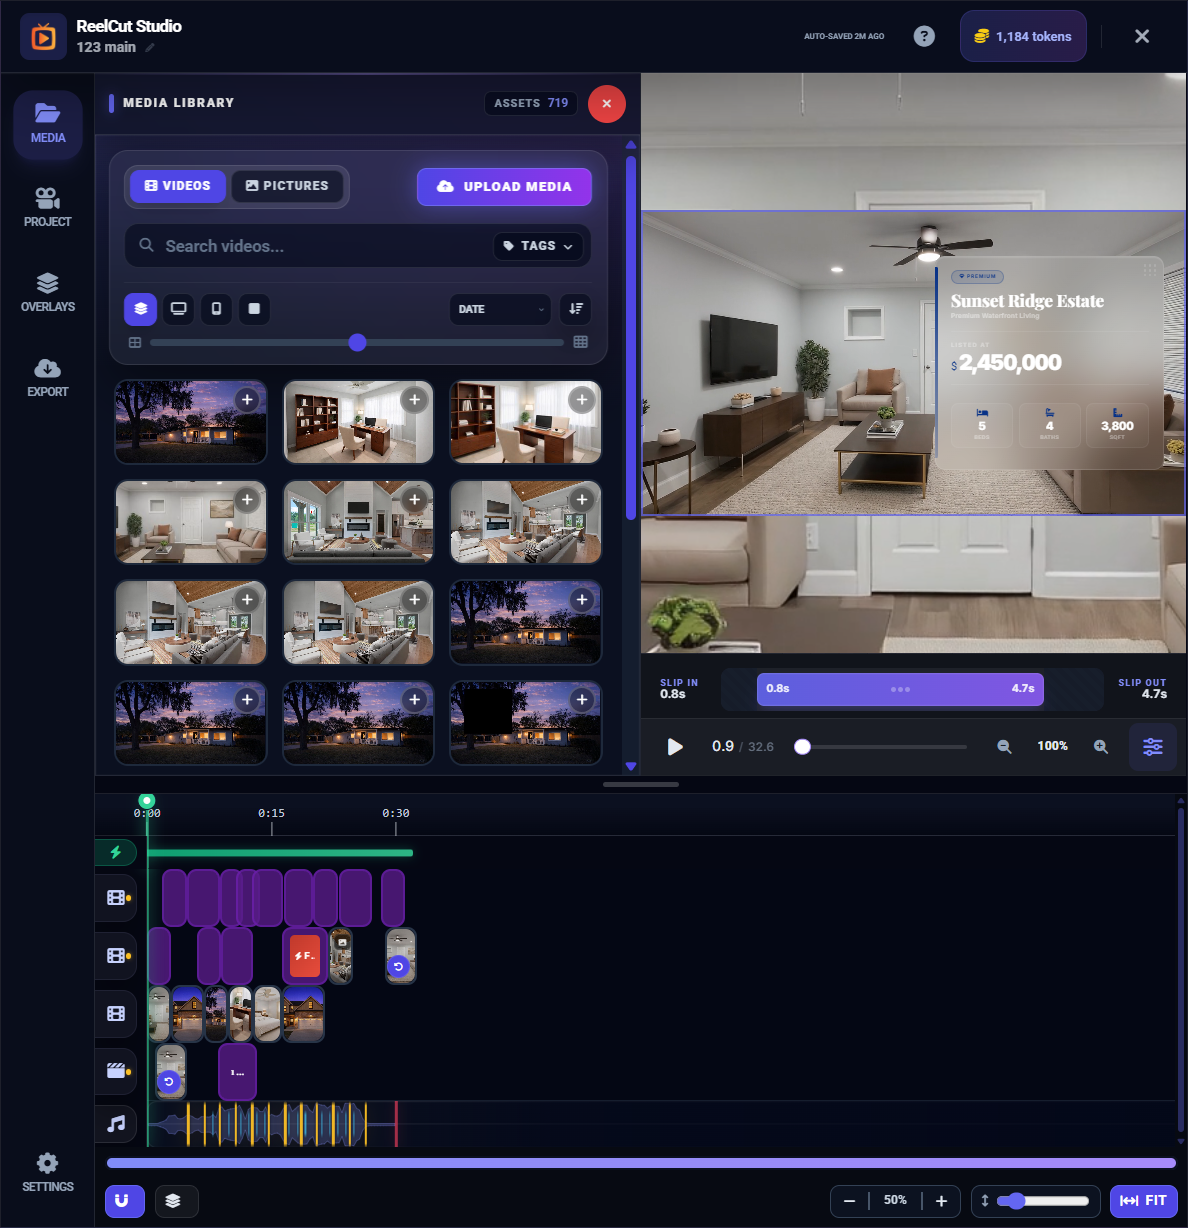The width and height of the screenshot is (1188, 1228).
Task: Enable the desktop aspect ratio filter
Action: point(178,309)
